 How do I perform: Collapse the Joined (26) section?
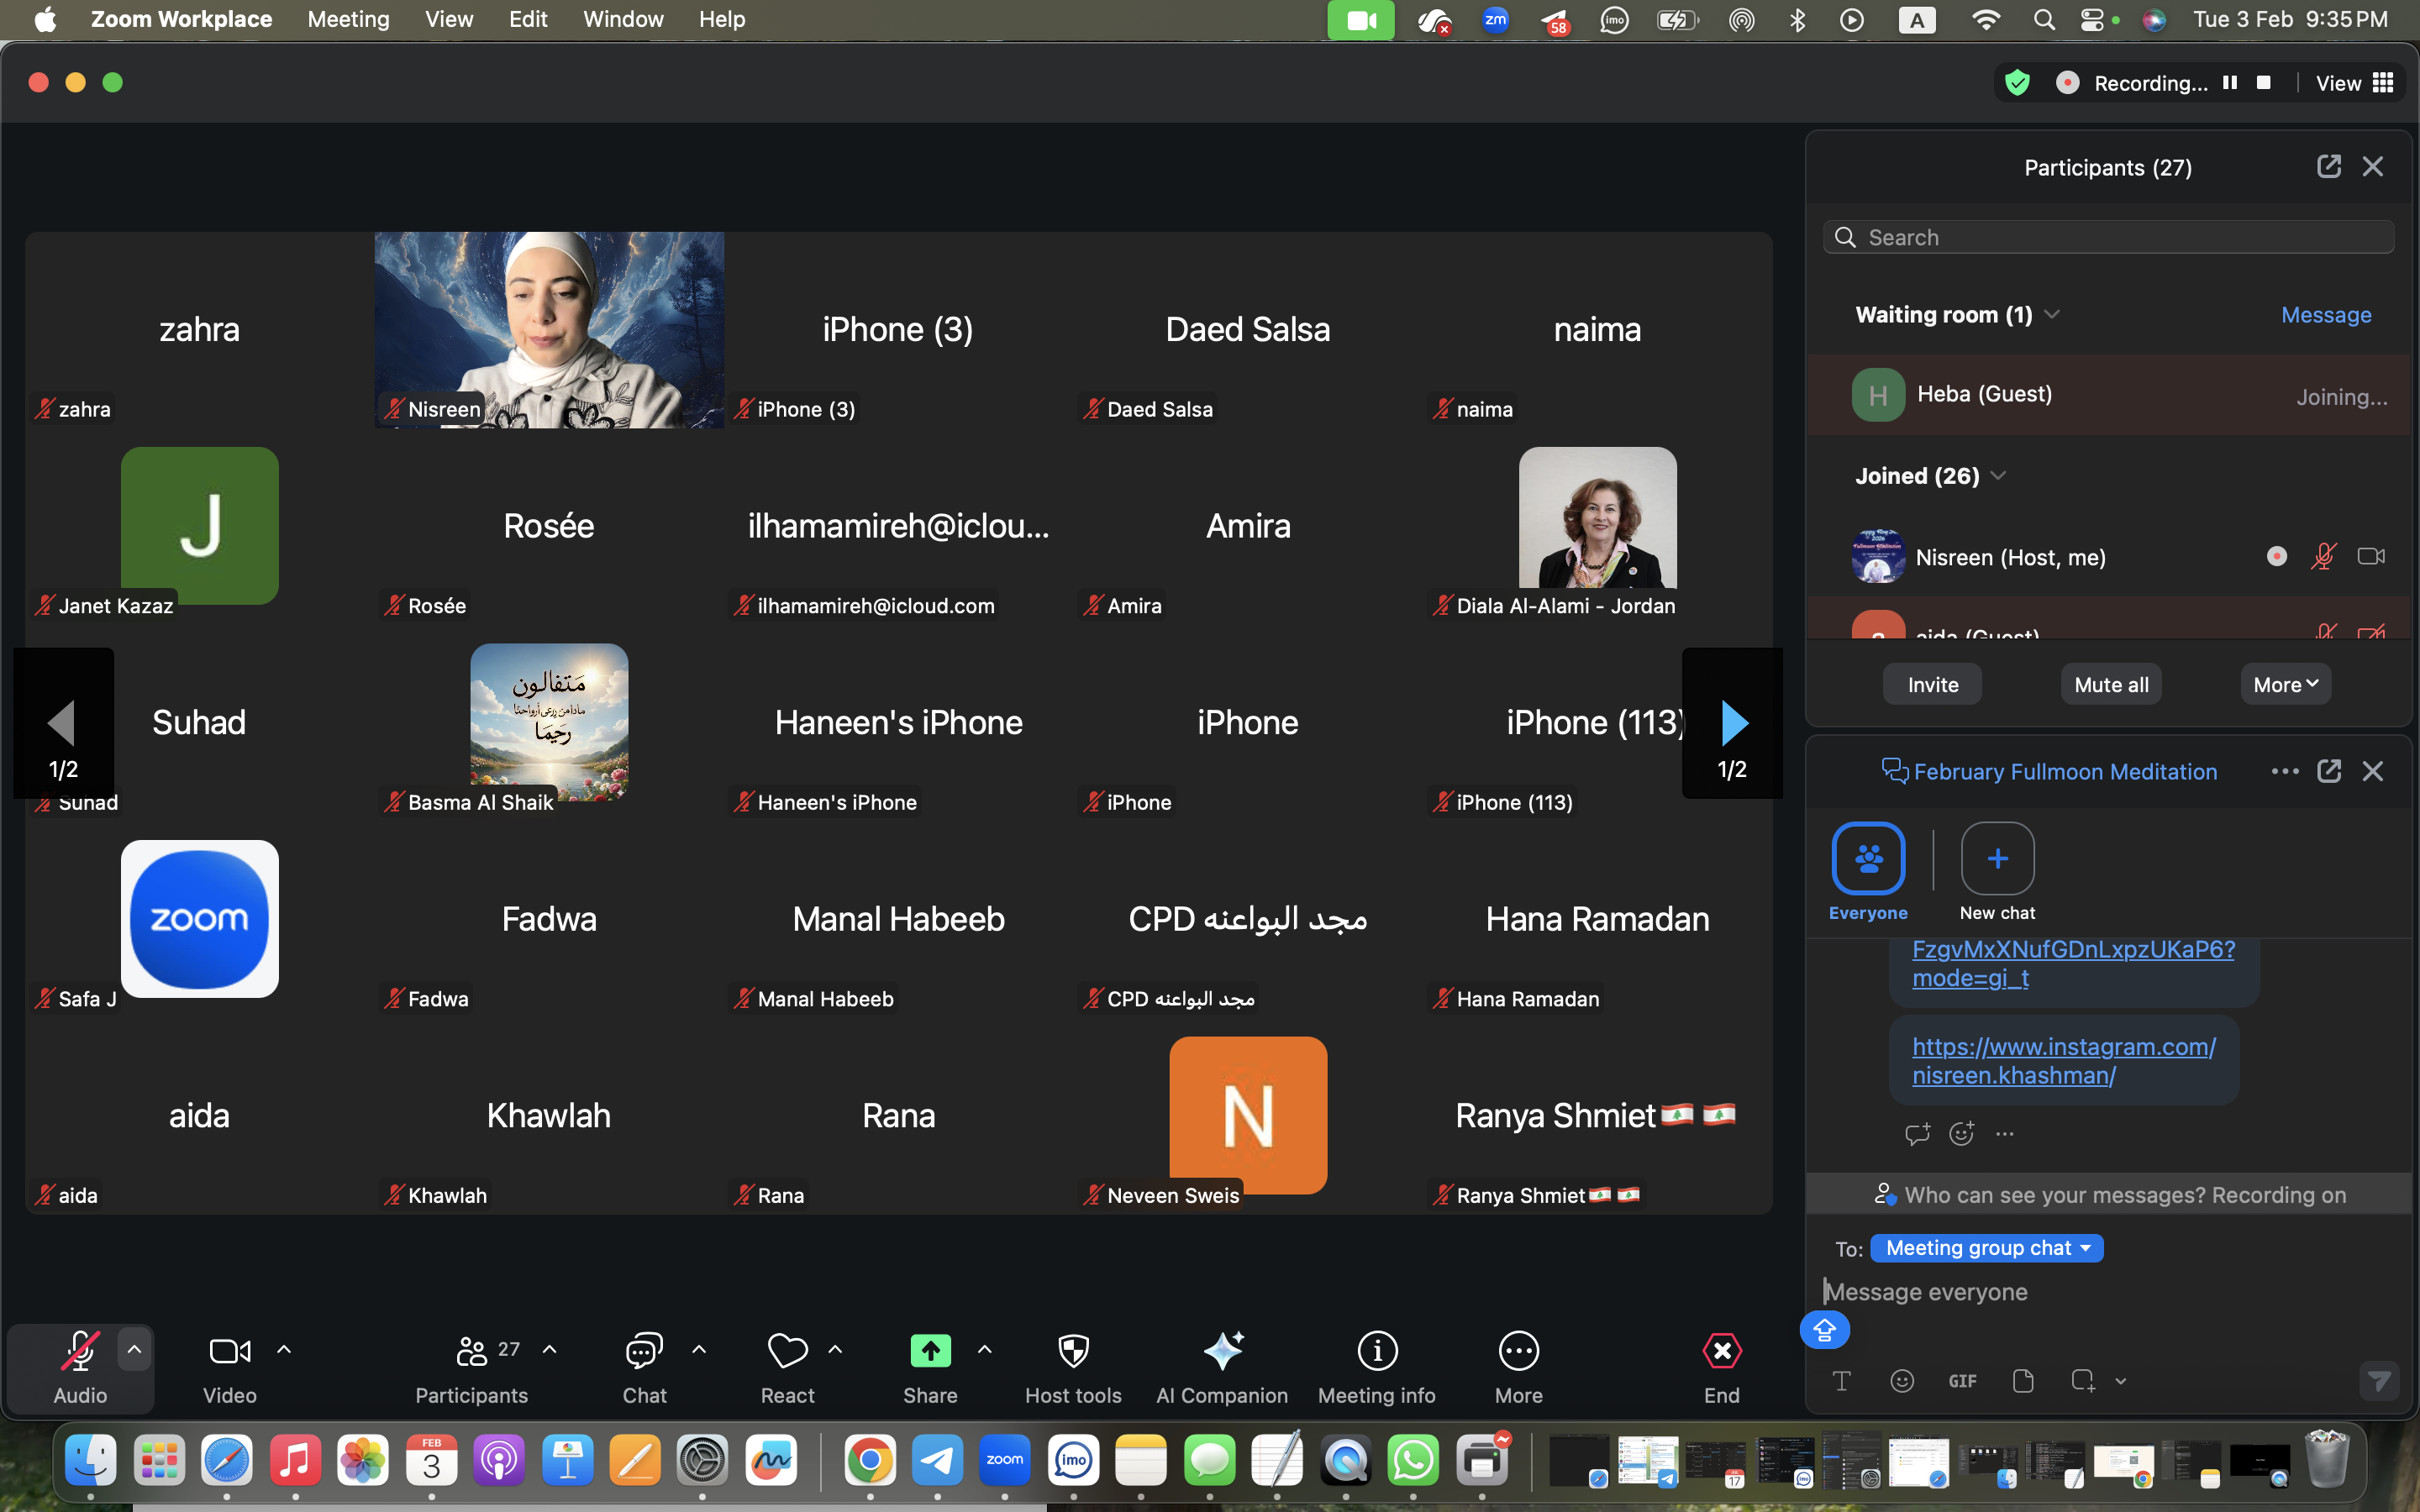[1998, 476]
